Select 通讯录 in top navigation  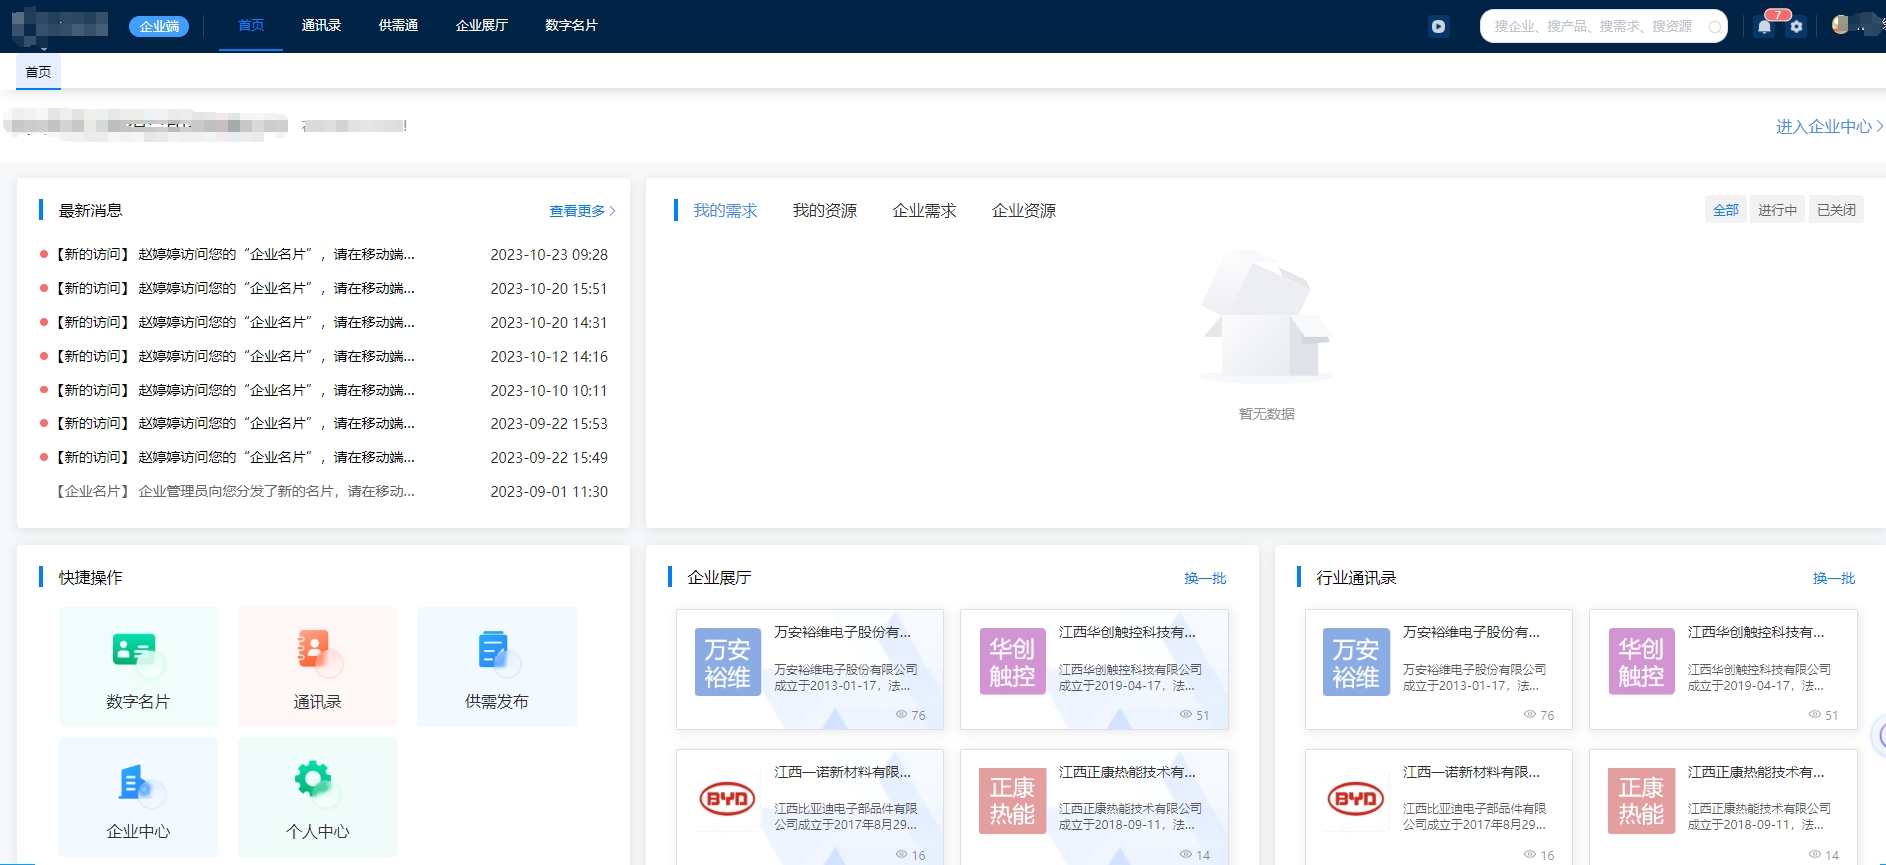coord(321,26)
